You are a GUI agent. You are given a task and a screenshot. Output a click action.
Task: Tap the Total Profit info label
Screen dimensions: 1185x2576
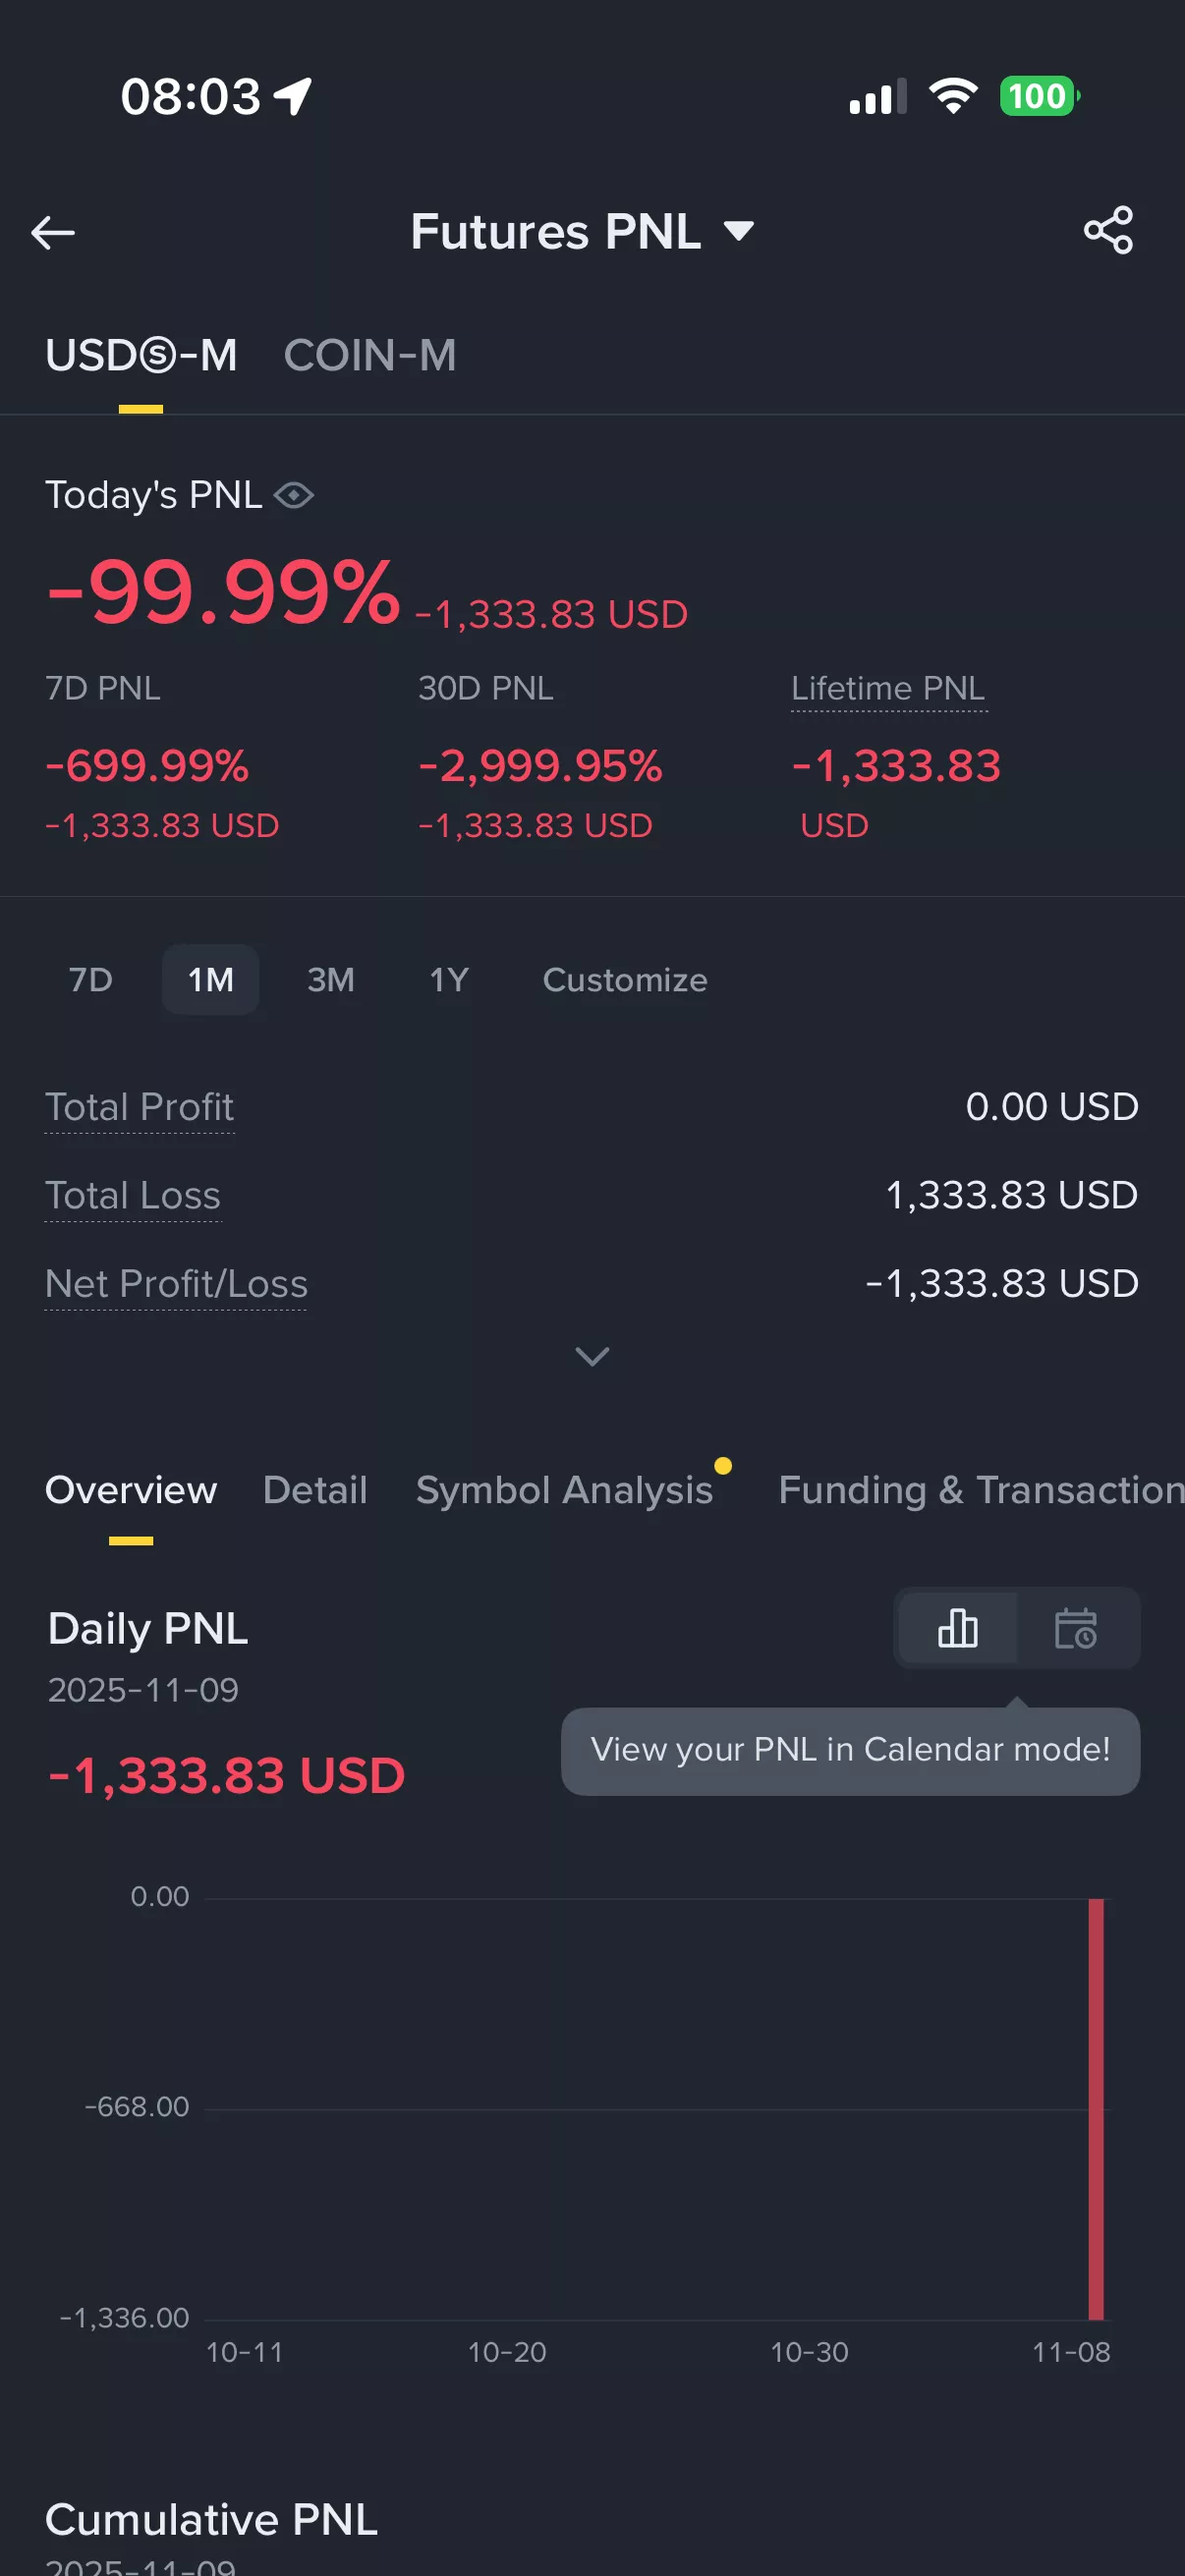click(x=139, y=1107)
